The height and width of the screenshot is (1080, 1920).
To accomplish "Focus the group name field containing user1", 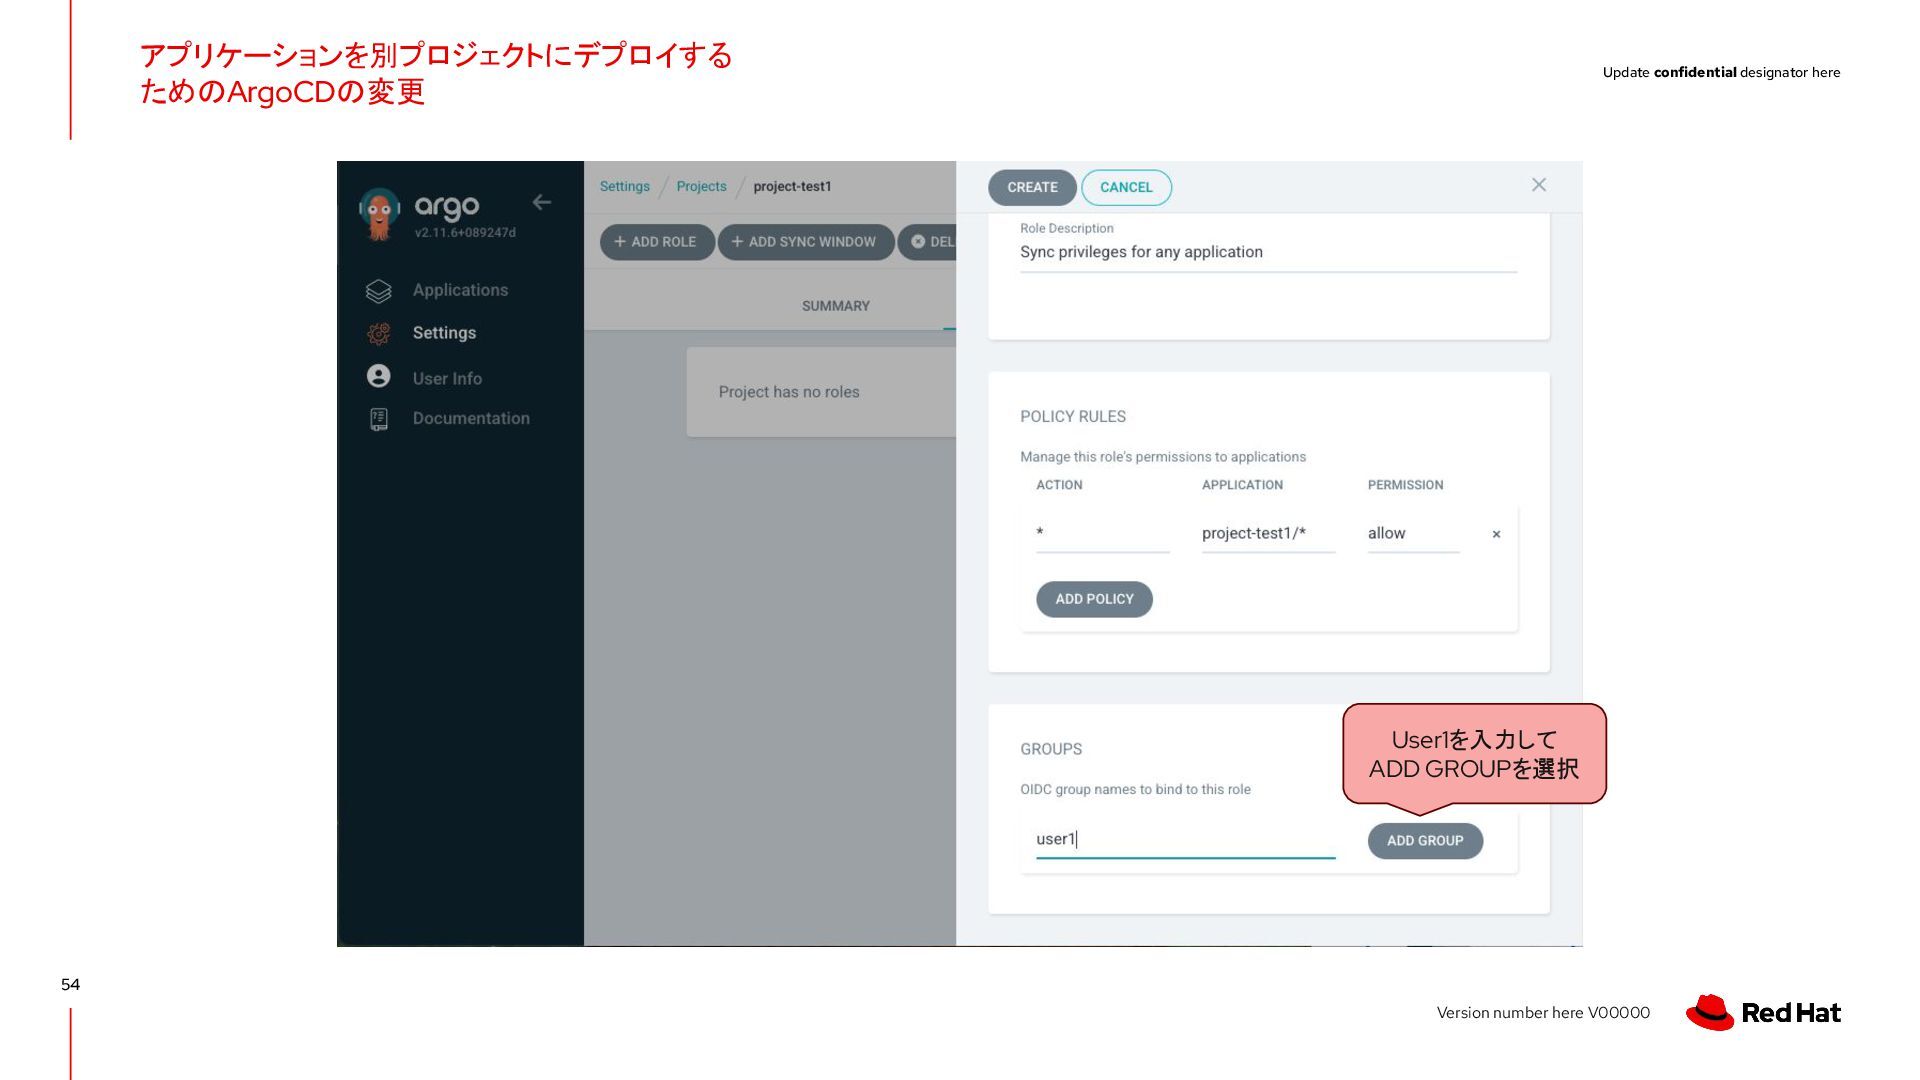I will tap(1185, 840).
